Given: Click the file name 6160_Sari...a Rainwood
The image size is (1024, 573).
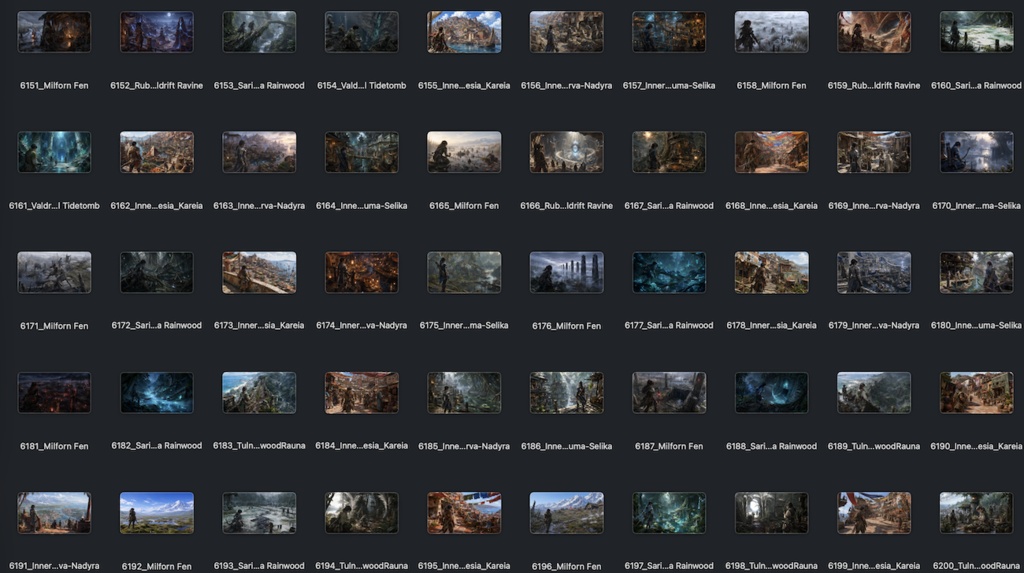Looking at the screenshot, I should [x=976, y=86].
